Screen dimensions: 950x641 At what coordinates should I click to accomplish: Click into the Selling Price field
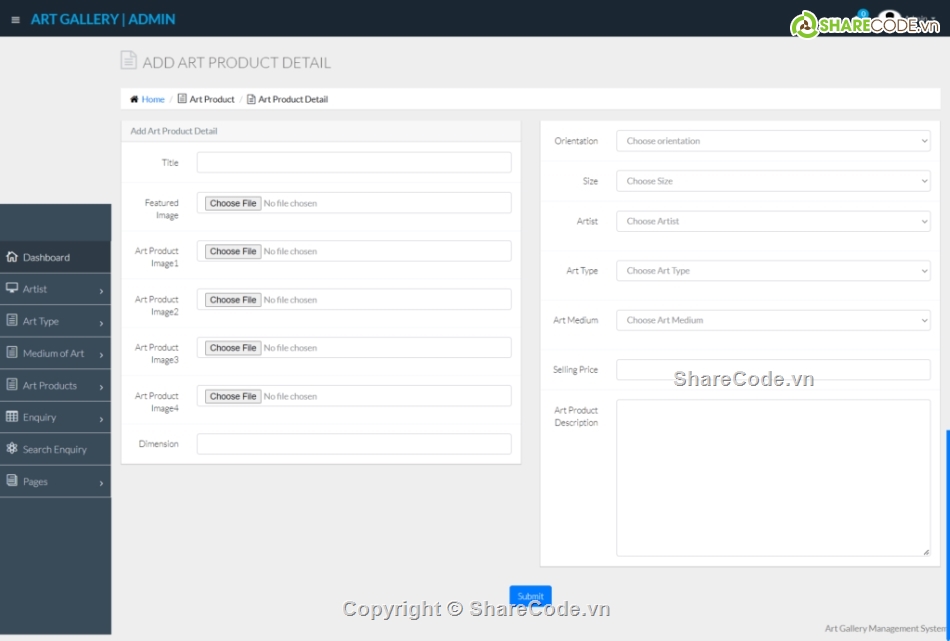point(773,370)
